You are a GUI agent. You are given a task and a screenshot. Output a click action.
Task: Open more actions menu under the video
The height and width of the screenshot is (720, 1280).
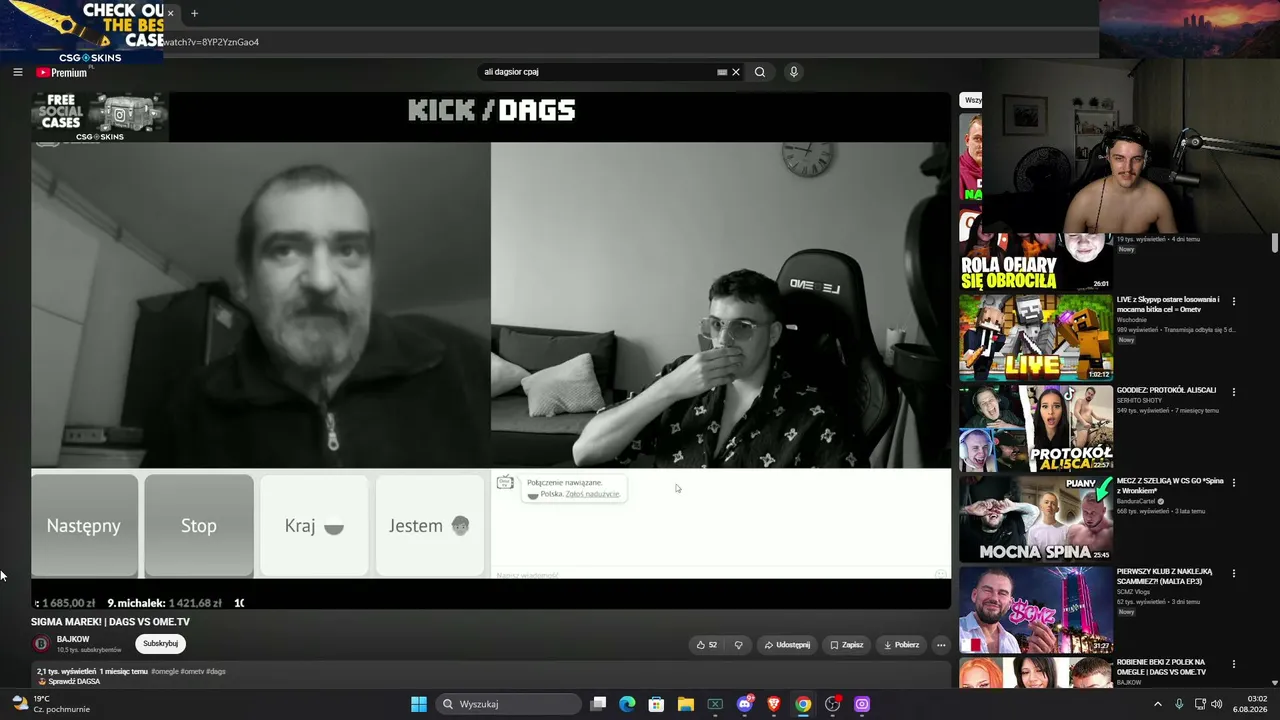[941, 645]
